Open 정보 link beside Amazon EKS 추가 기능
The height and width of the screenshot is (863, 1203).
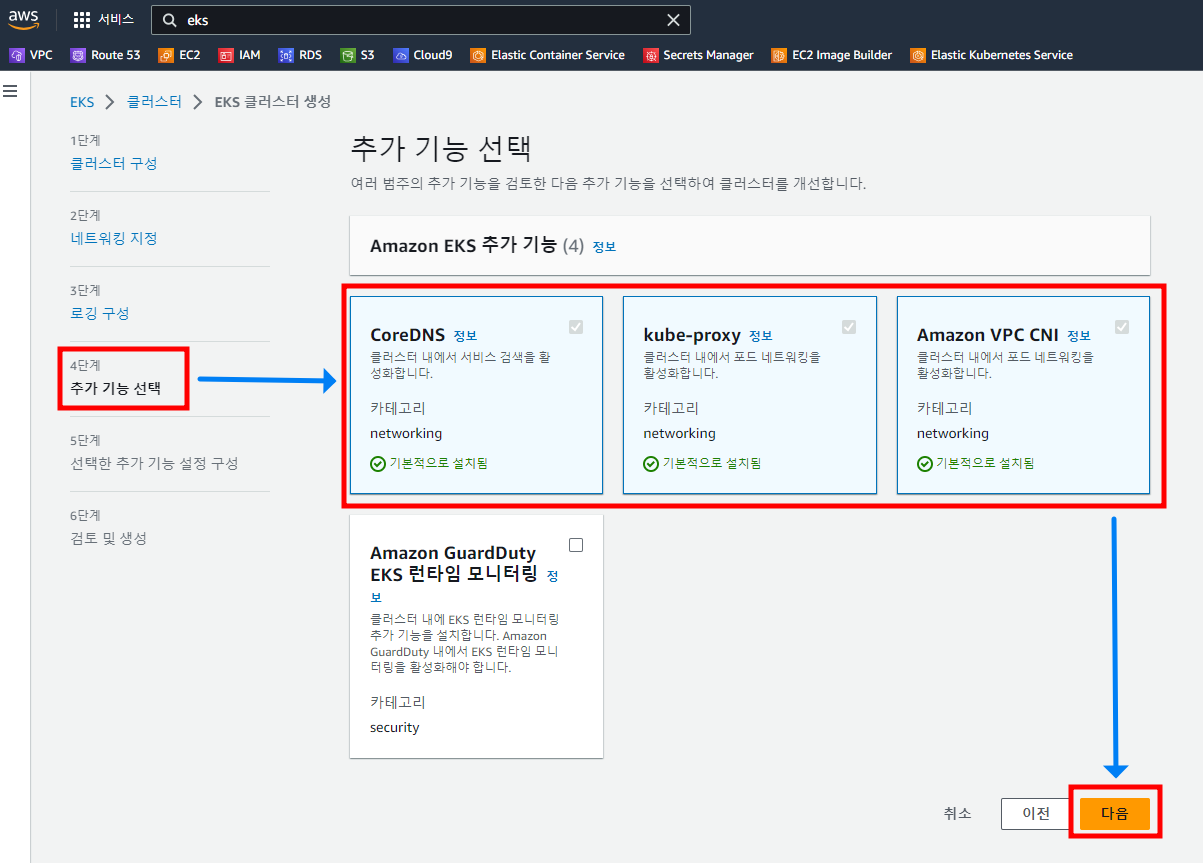tap(604, 246)
